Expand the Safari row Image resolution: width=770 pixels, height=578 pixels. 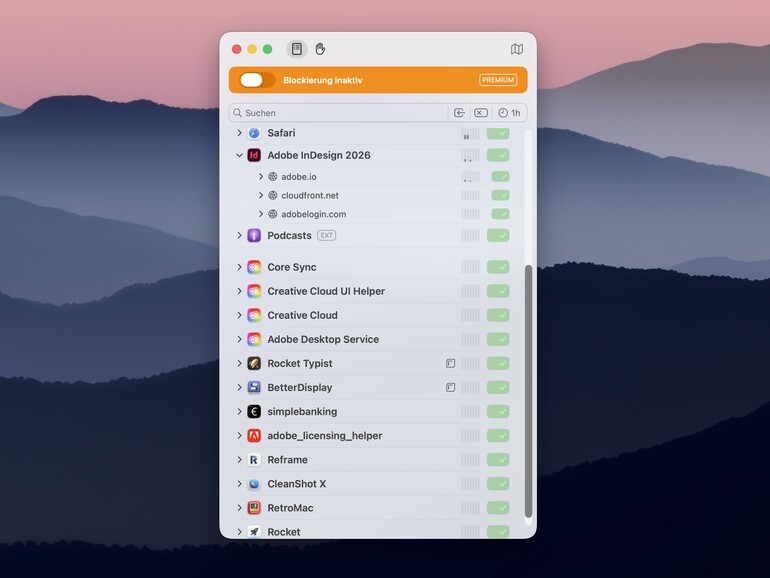click(239, 133)
